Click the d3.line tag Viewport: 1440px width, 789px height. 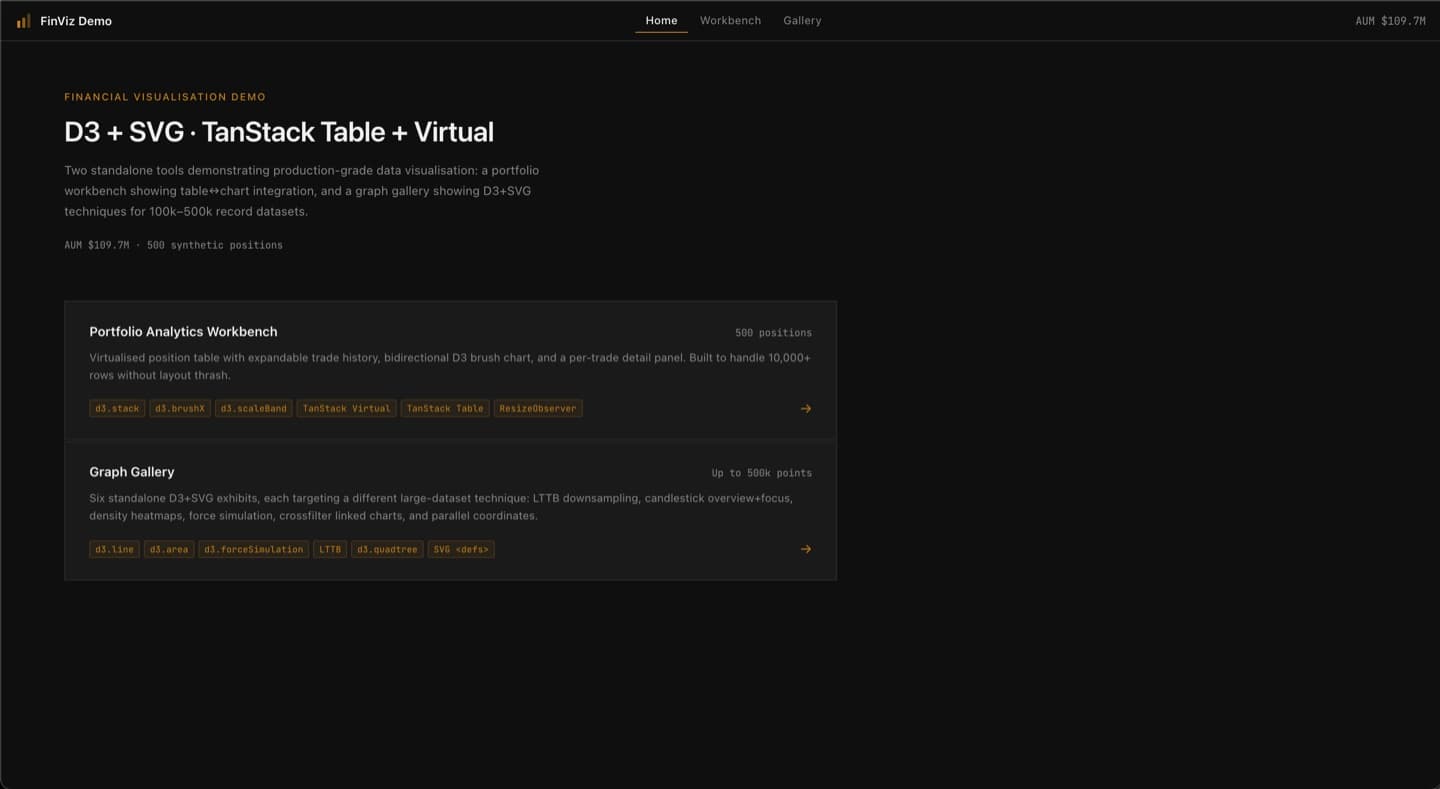[114, 549]
